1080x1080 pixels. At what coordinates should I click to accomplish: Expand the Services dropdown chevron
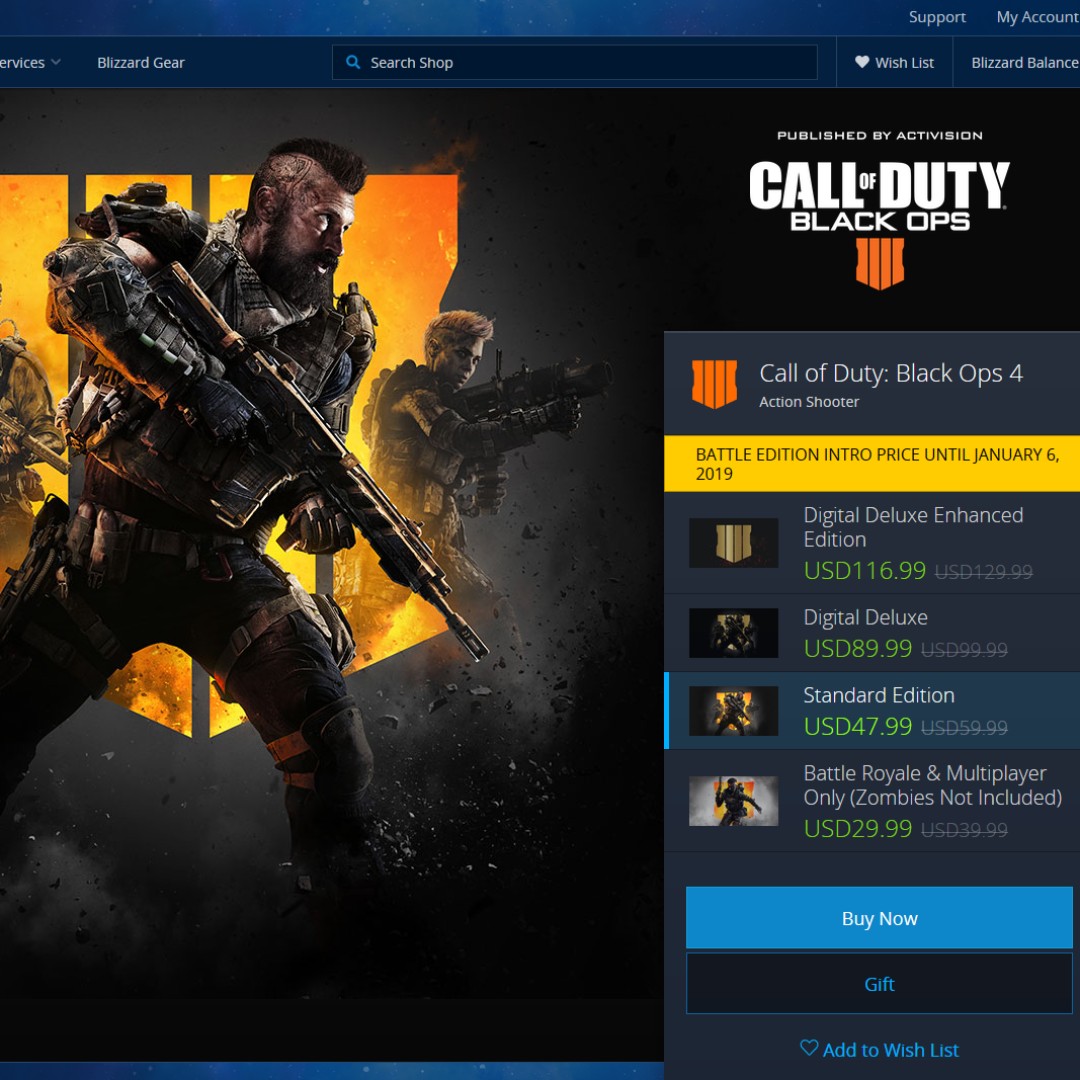[56, 62]
